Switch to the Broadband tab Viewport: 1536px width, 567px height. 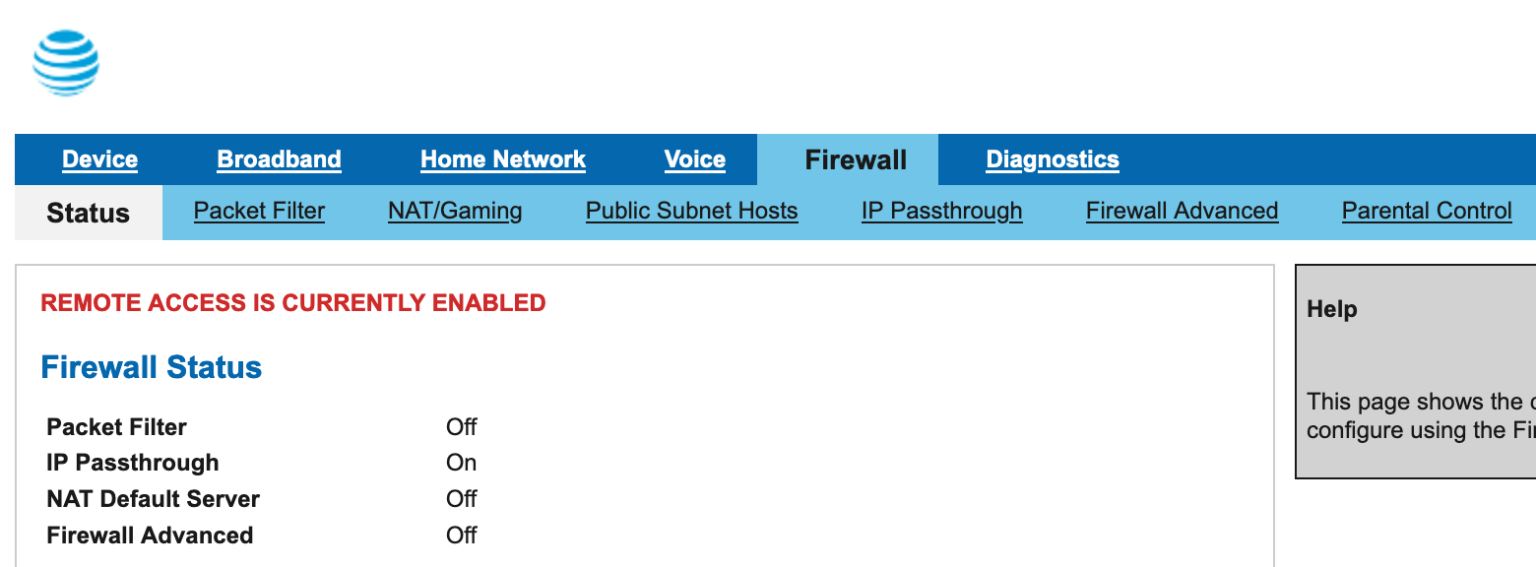[279, 160]
